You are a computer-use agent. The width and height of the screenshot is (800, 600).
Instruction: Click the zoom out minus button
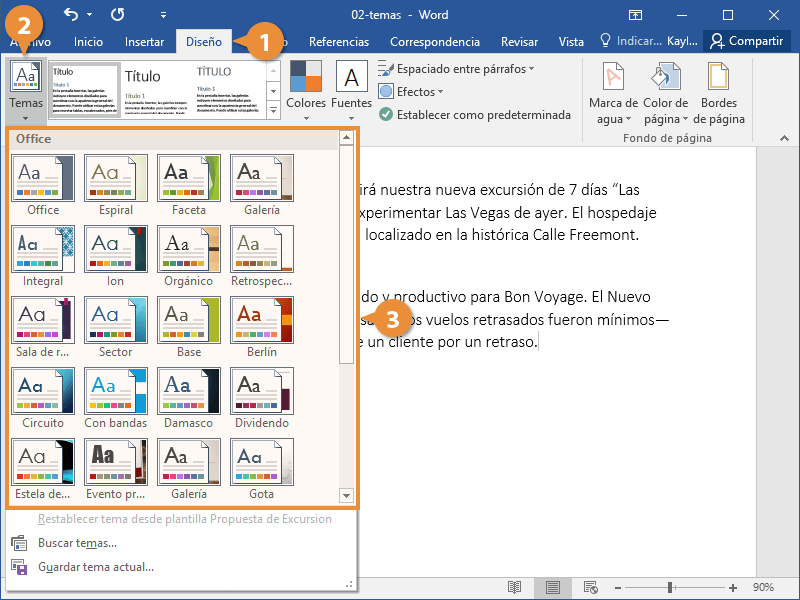tap(618, 588)
